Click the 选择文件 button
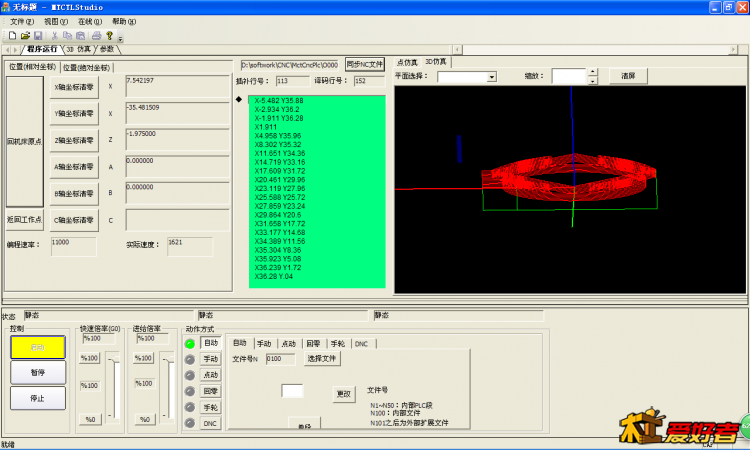 (x=322, y=359)
